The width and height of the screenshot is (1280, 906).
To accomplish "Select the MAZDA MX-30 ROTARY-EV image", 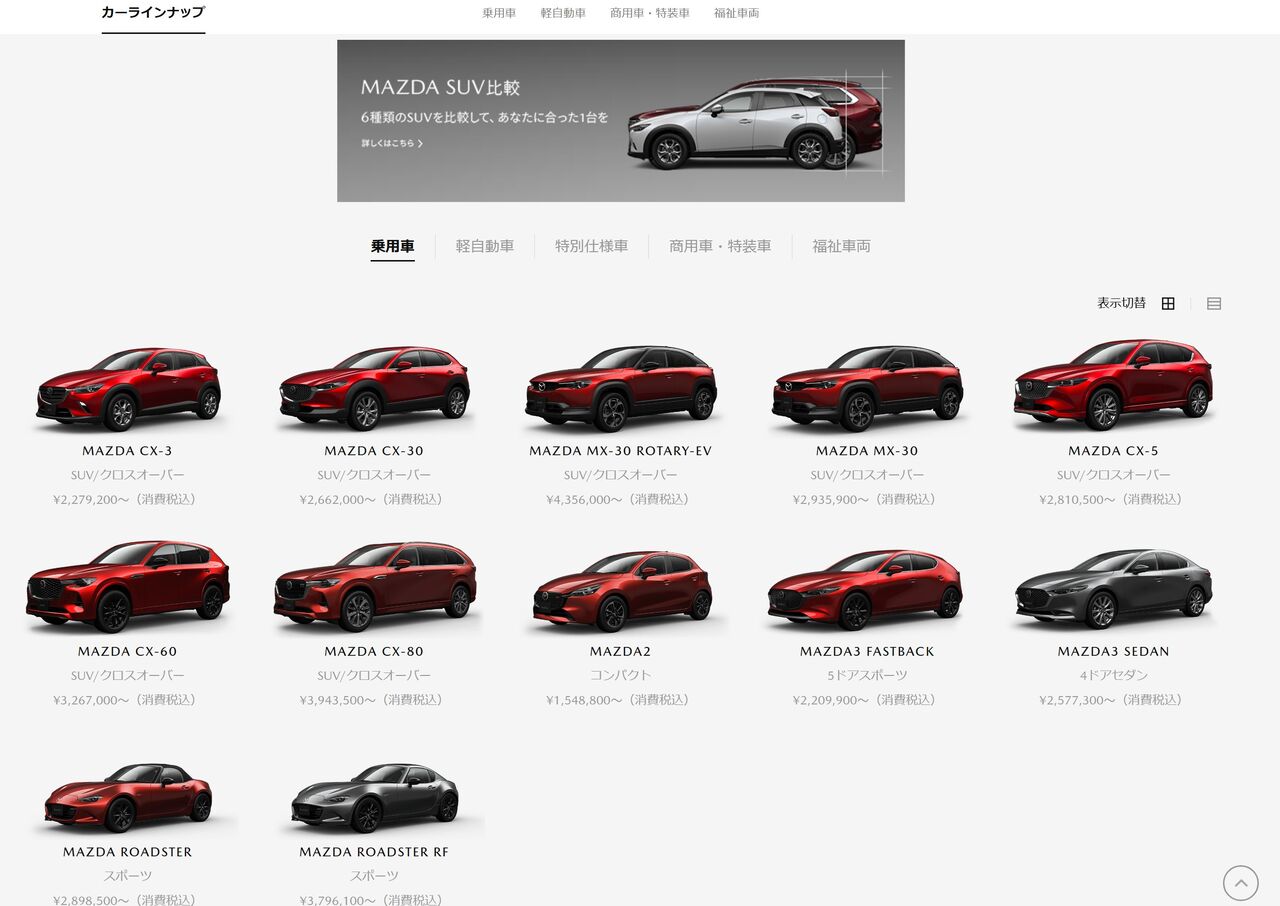I will 620,388.
